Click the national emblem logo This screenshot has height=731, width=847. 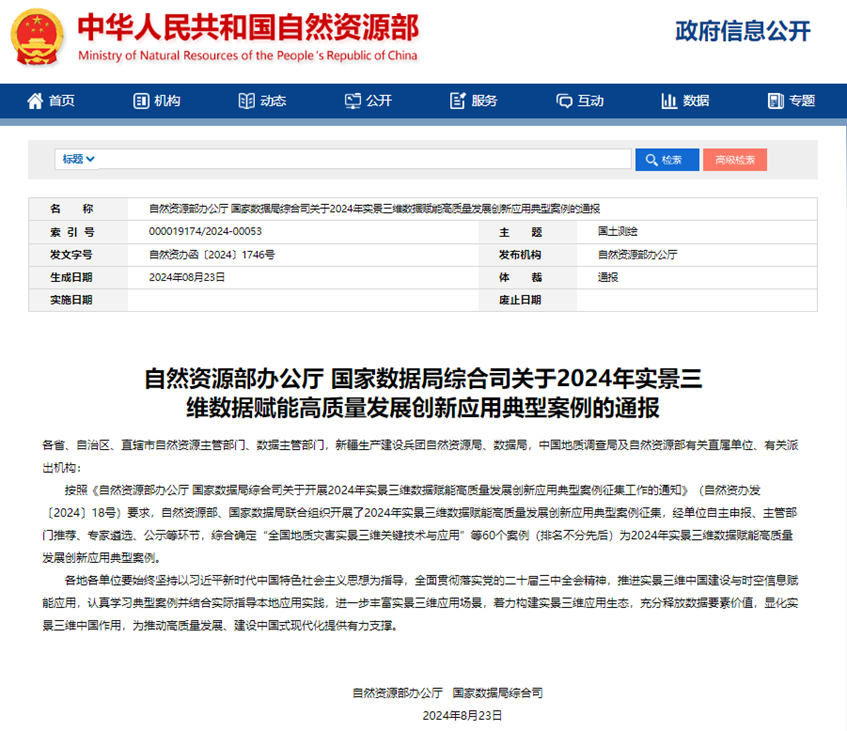point(37,38)
